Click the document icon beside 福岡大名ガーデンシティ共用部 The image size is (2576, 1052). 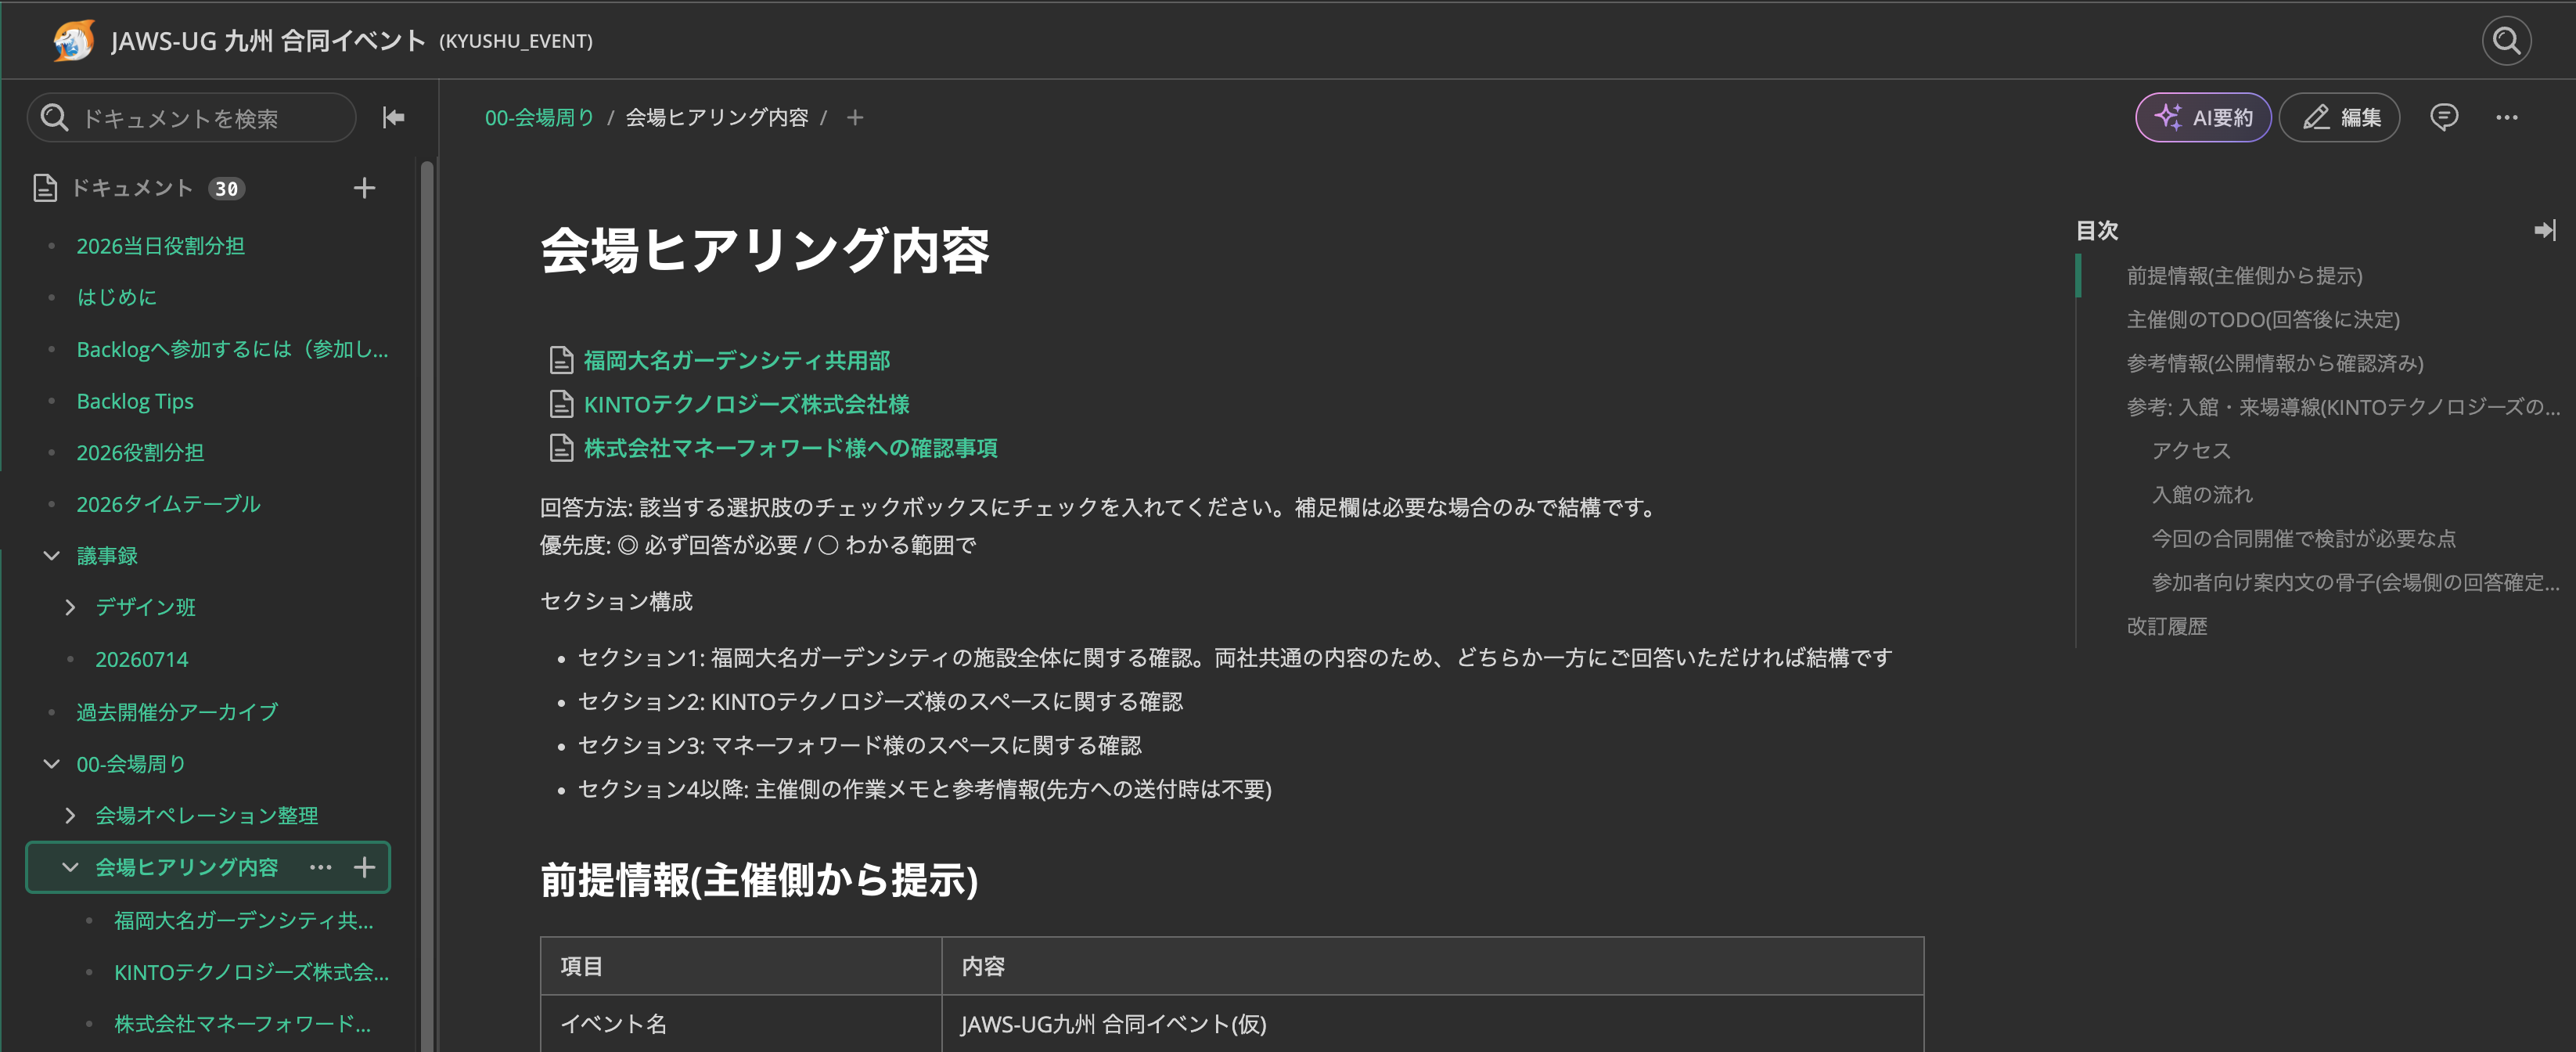(561, 360)
